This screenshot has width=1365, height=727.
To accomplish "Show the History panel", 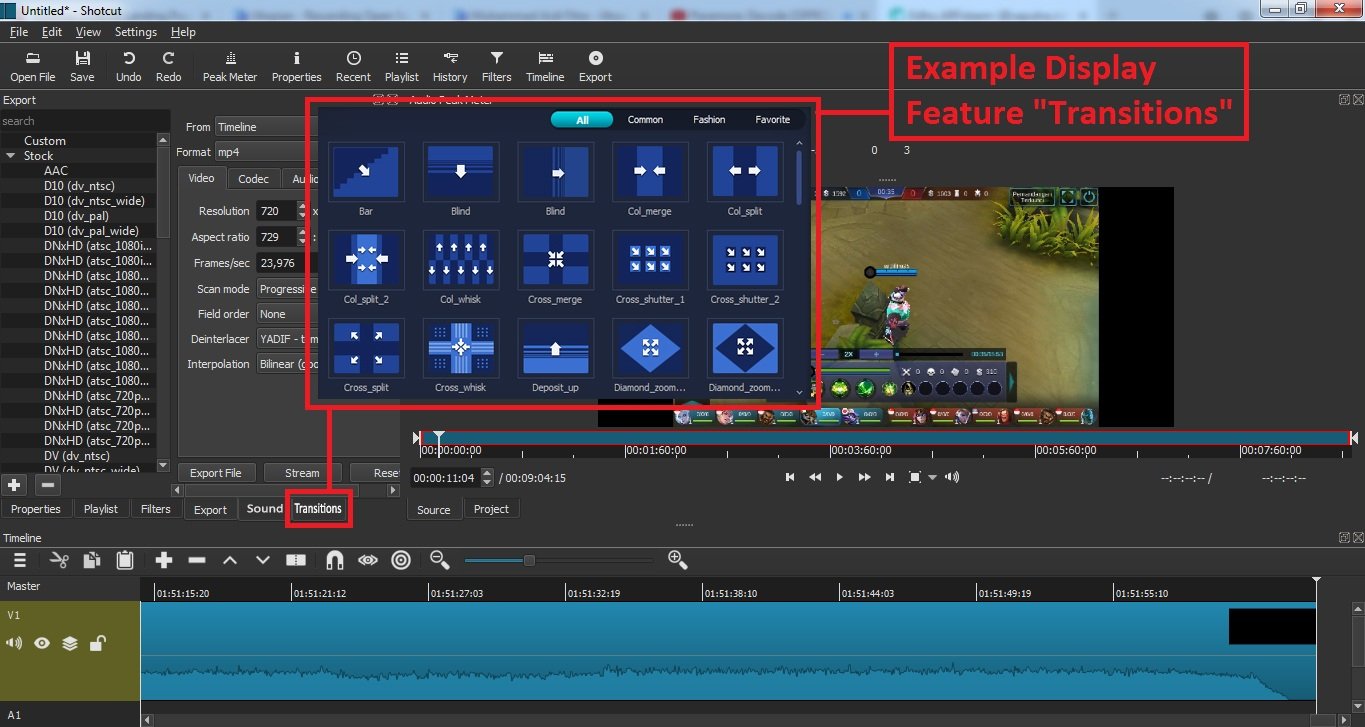I will [450, 66].
